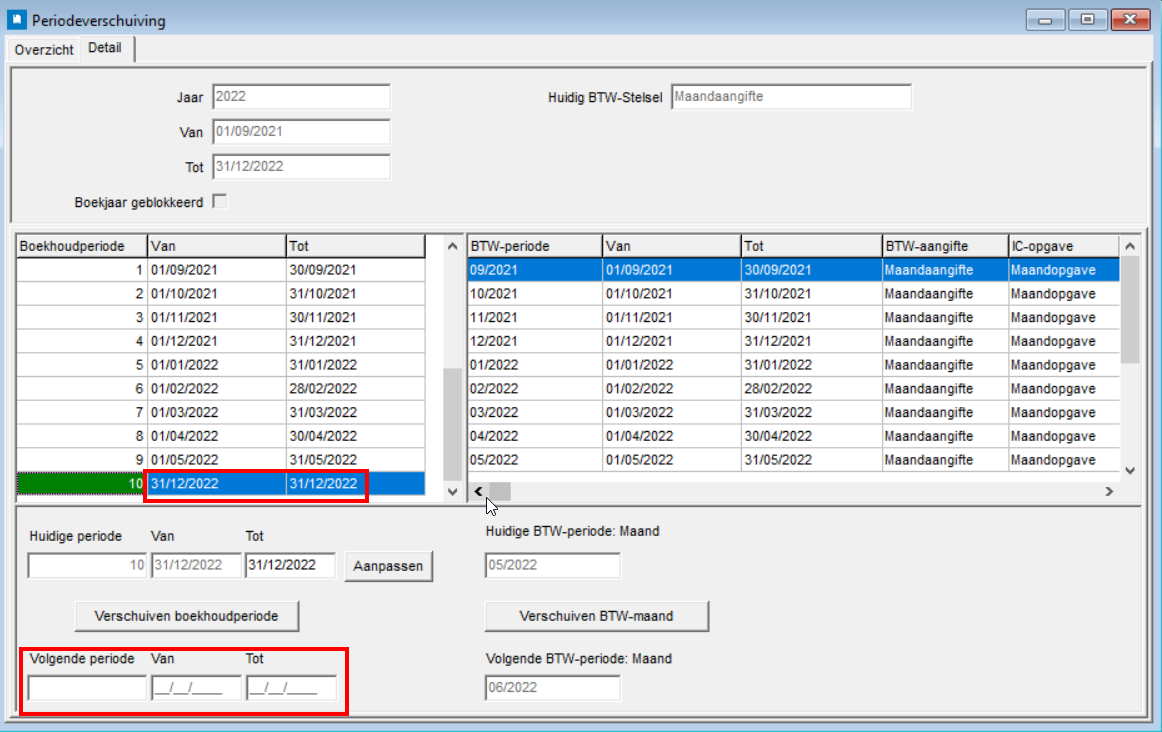
Task: Click the Tot field showing 31/12/2022 under Huidige periode
Action: coord(290,565)
